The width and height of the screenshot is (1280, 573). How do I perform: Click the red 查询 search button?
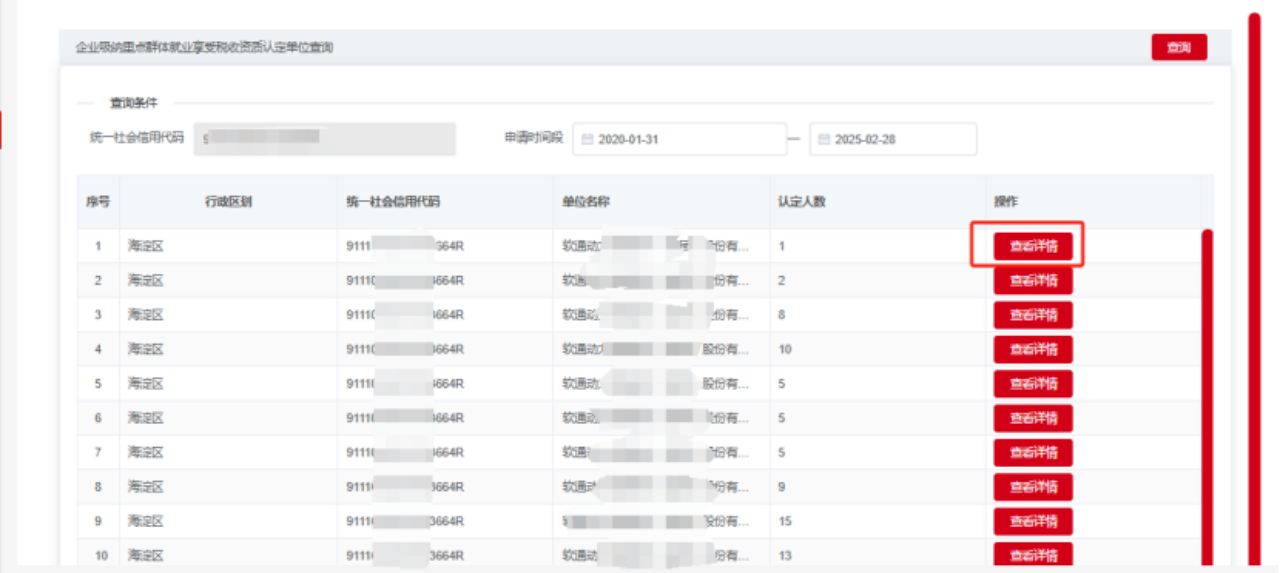click(1179, 47)
